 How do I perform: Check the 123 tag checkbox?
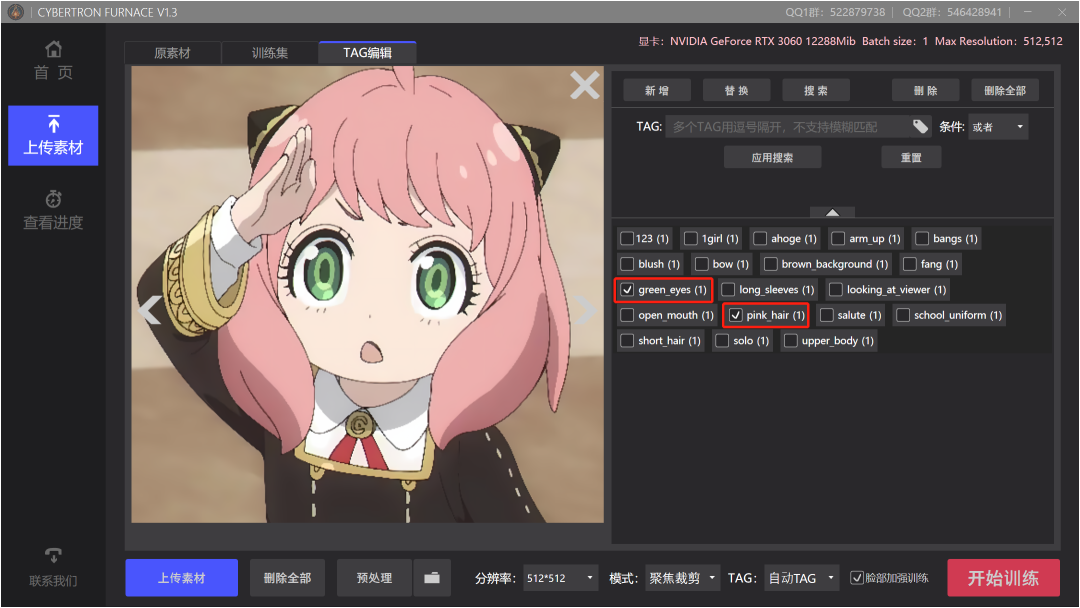(x=627, y=238)
